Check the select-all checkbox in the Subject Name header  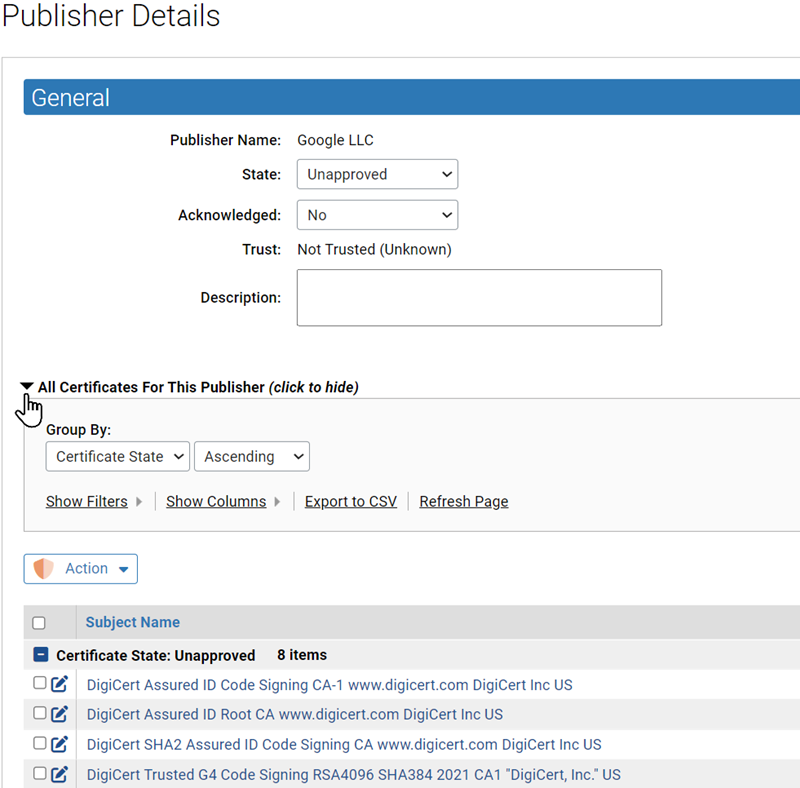pyautogui.click(x=38, y=622)
